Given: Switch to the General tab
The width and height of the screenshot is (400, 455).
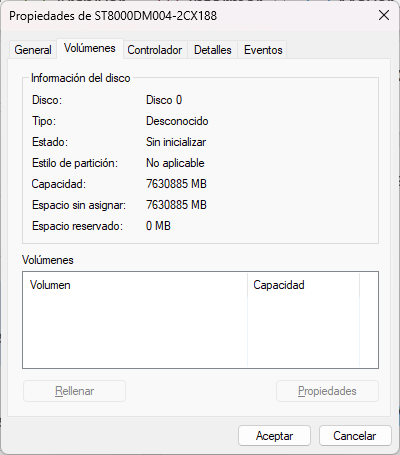Looking at the screenshot, I should click(x=33, y=50).
